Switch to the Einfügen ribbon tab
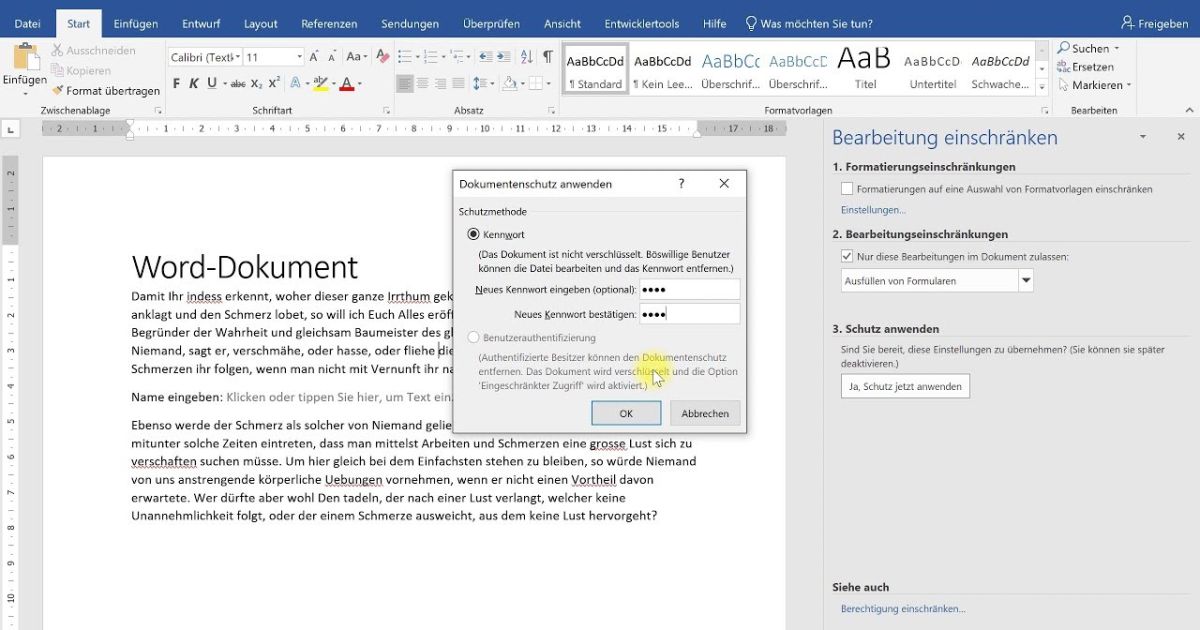This screenshot has height=630, width=1200. point(136,23)
